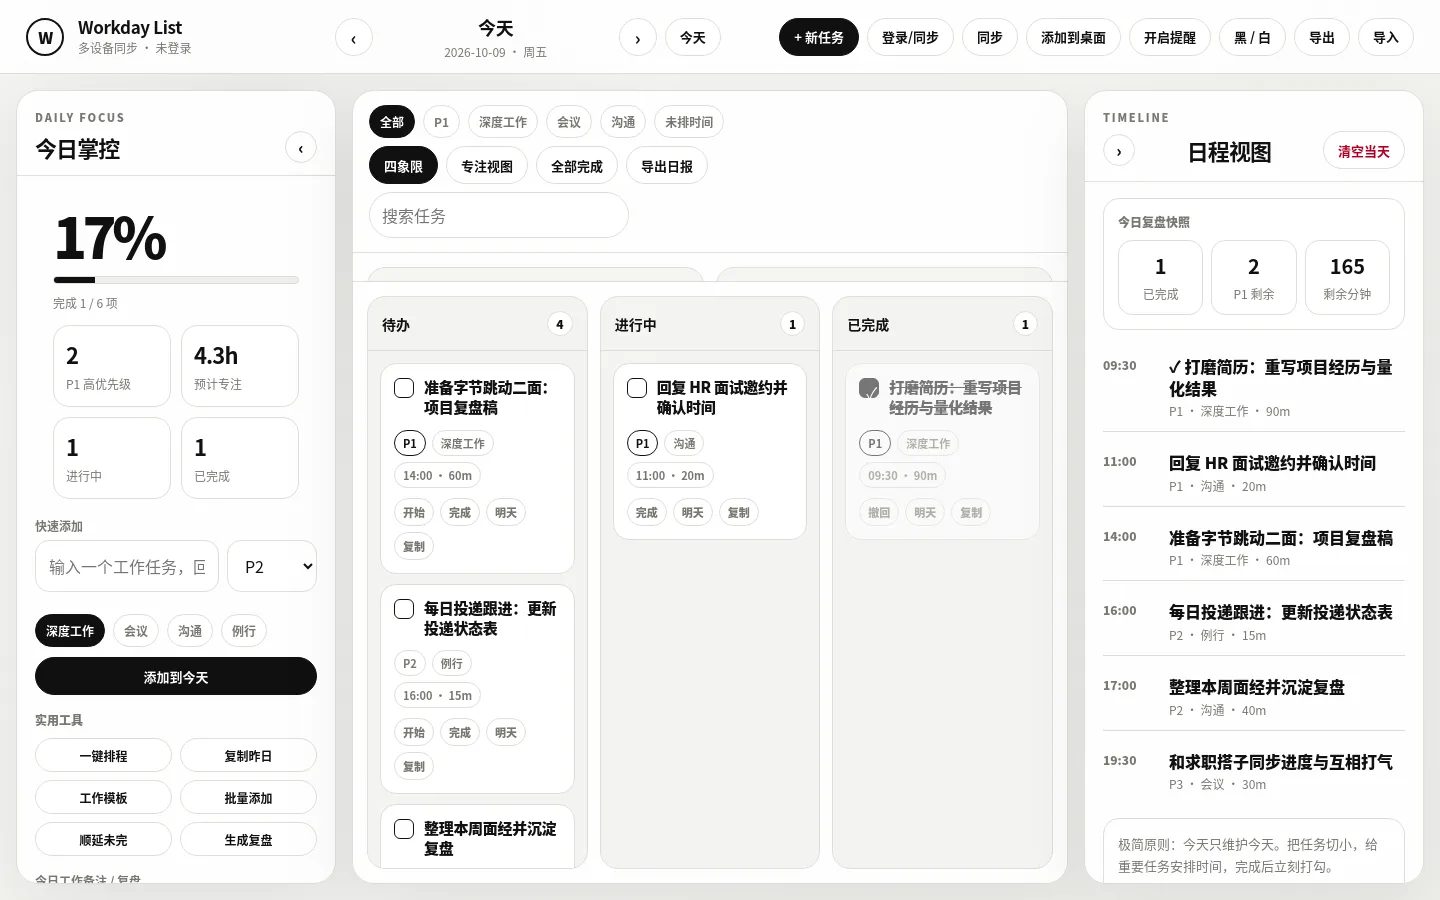Click the 今天 jump button
Image resolution: width=1440 pixels, height=900 pixels.
[693, 38]
